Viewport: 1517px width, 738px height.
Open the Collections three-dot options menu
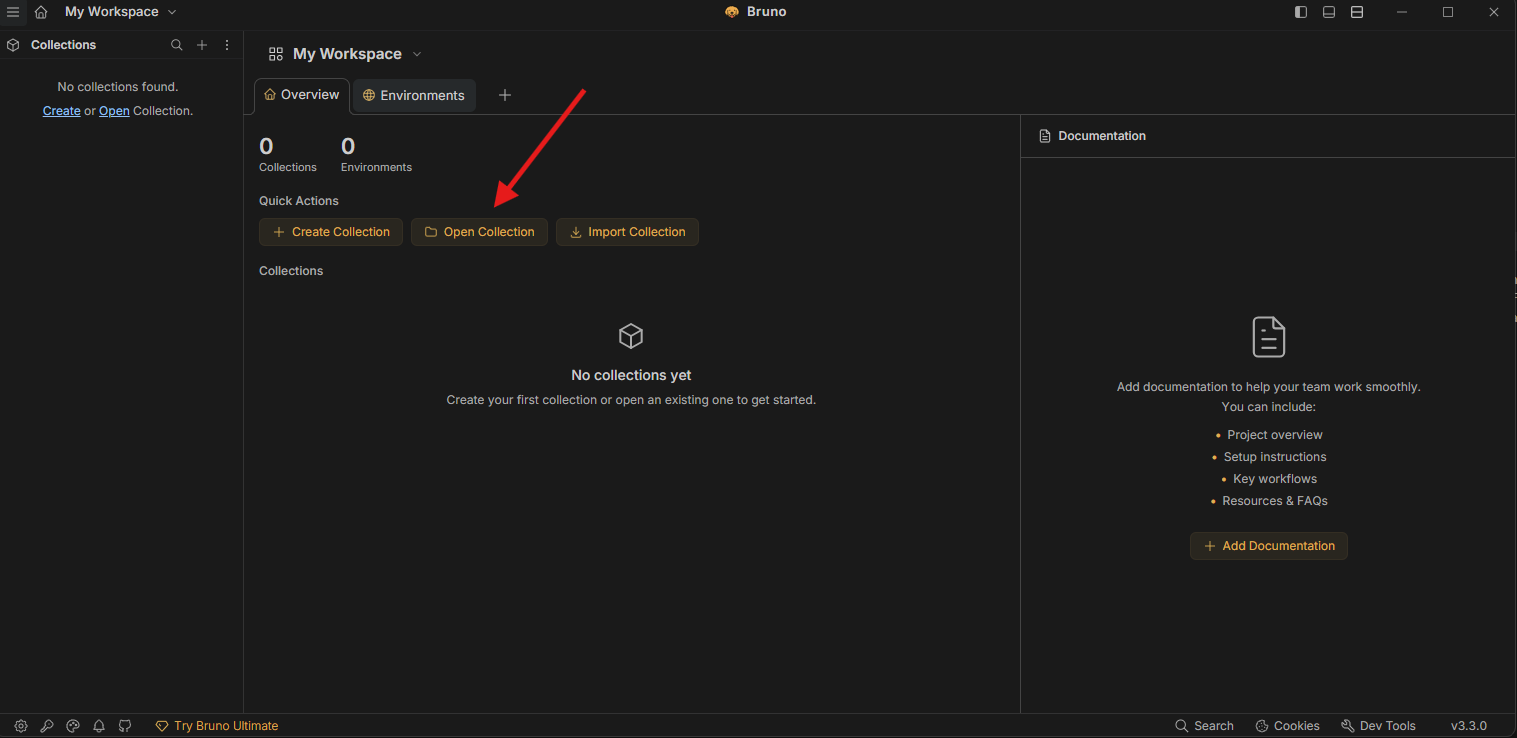click(x=227, y=45)
